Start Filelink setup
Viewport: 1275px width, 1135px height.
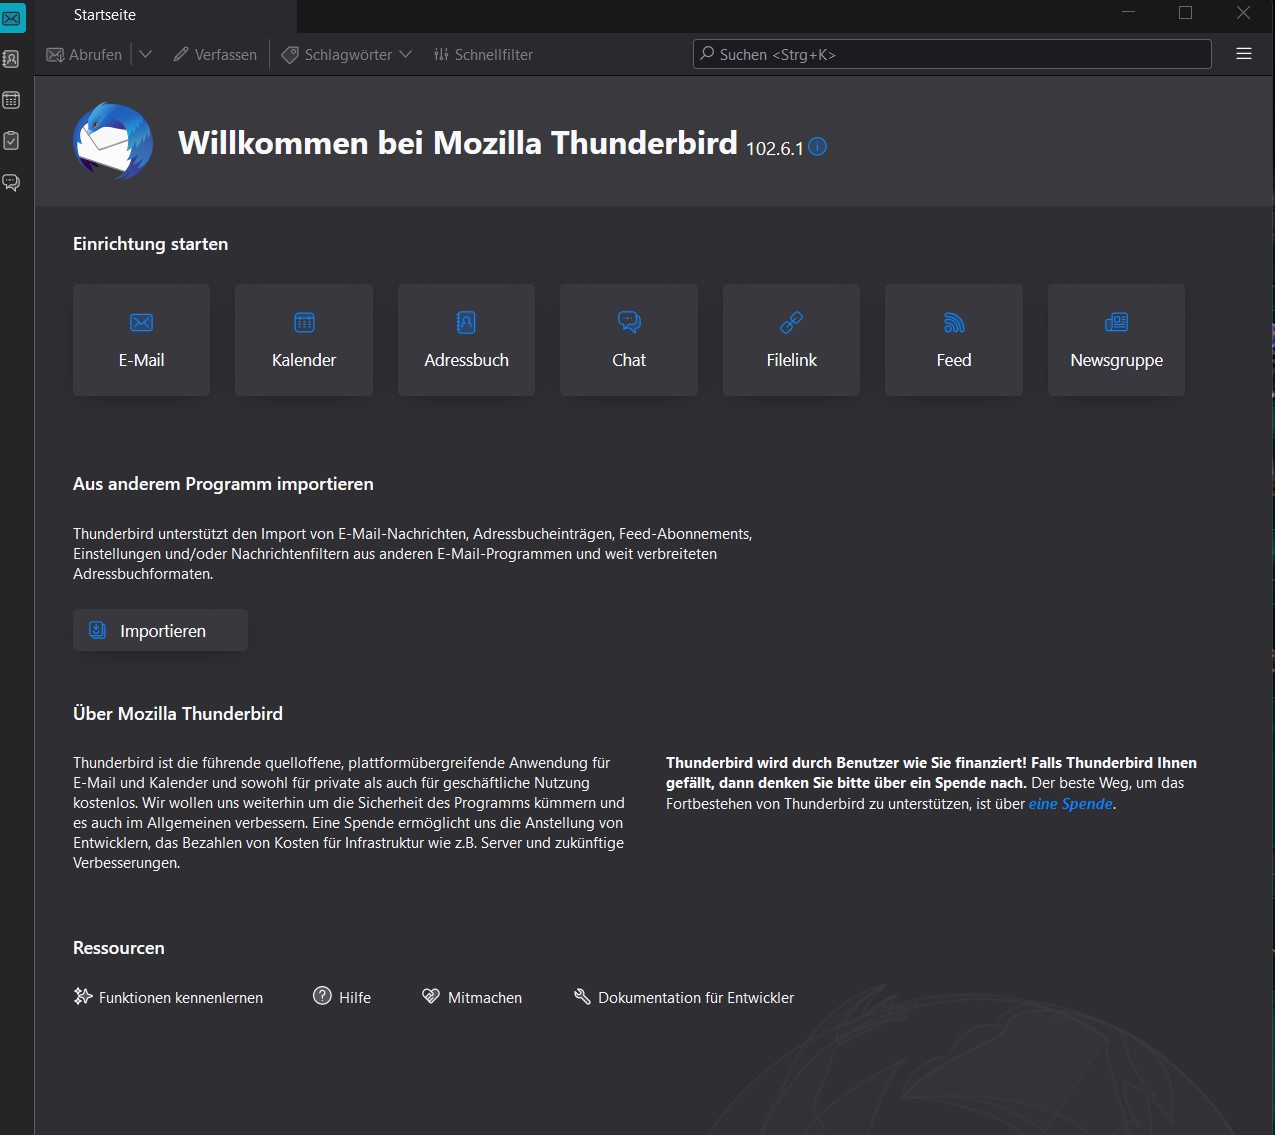(x=791, y=340)
